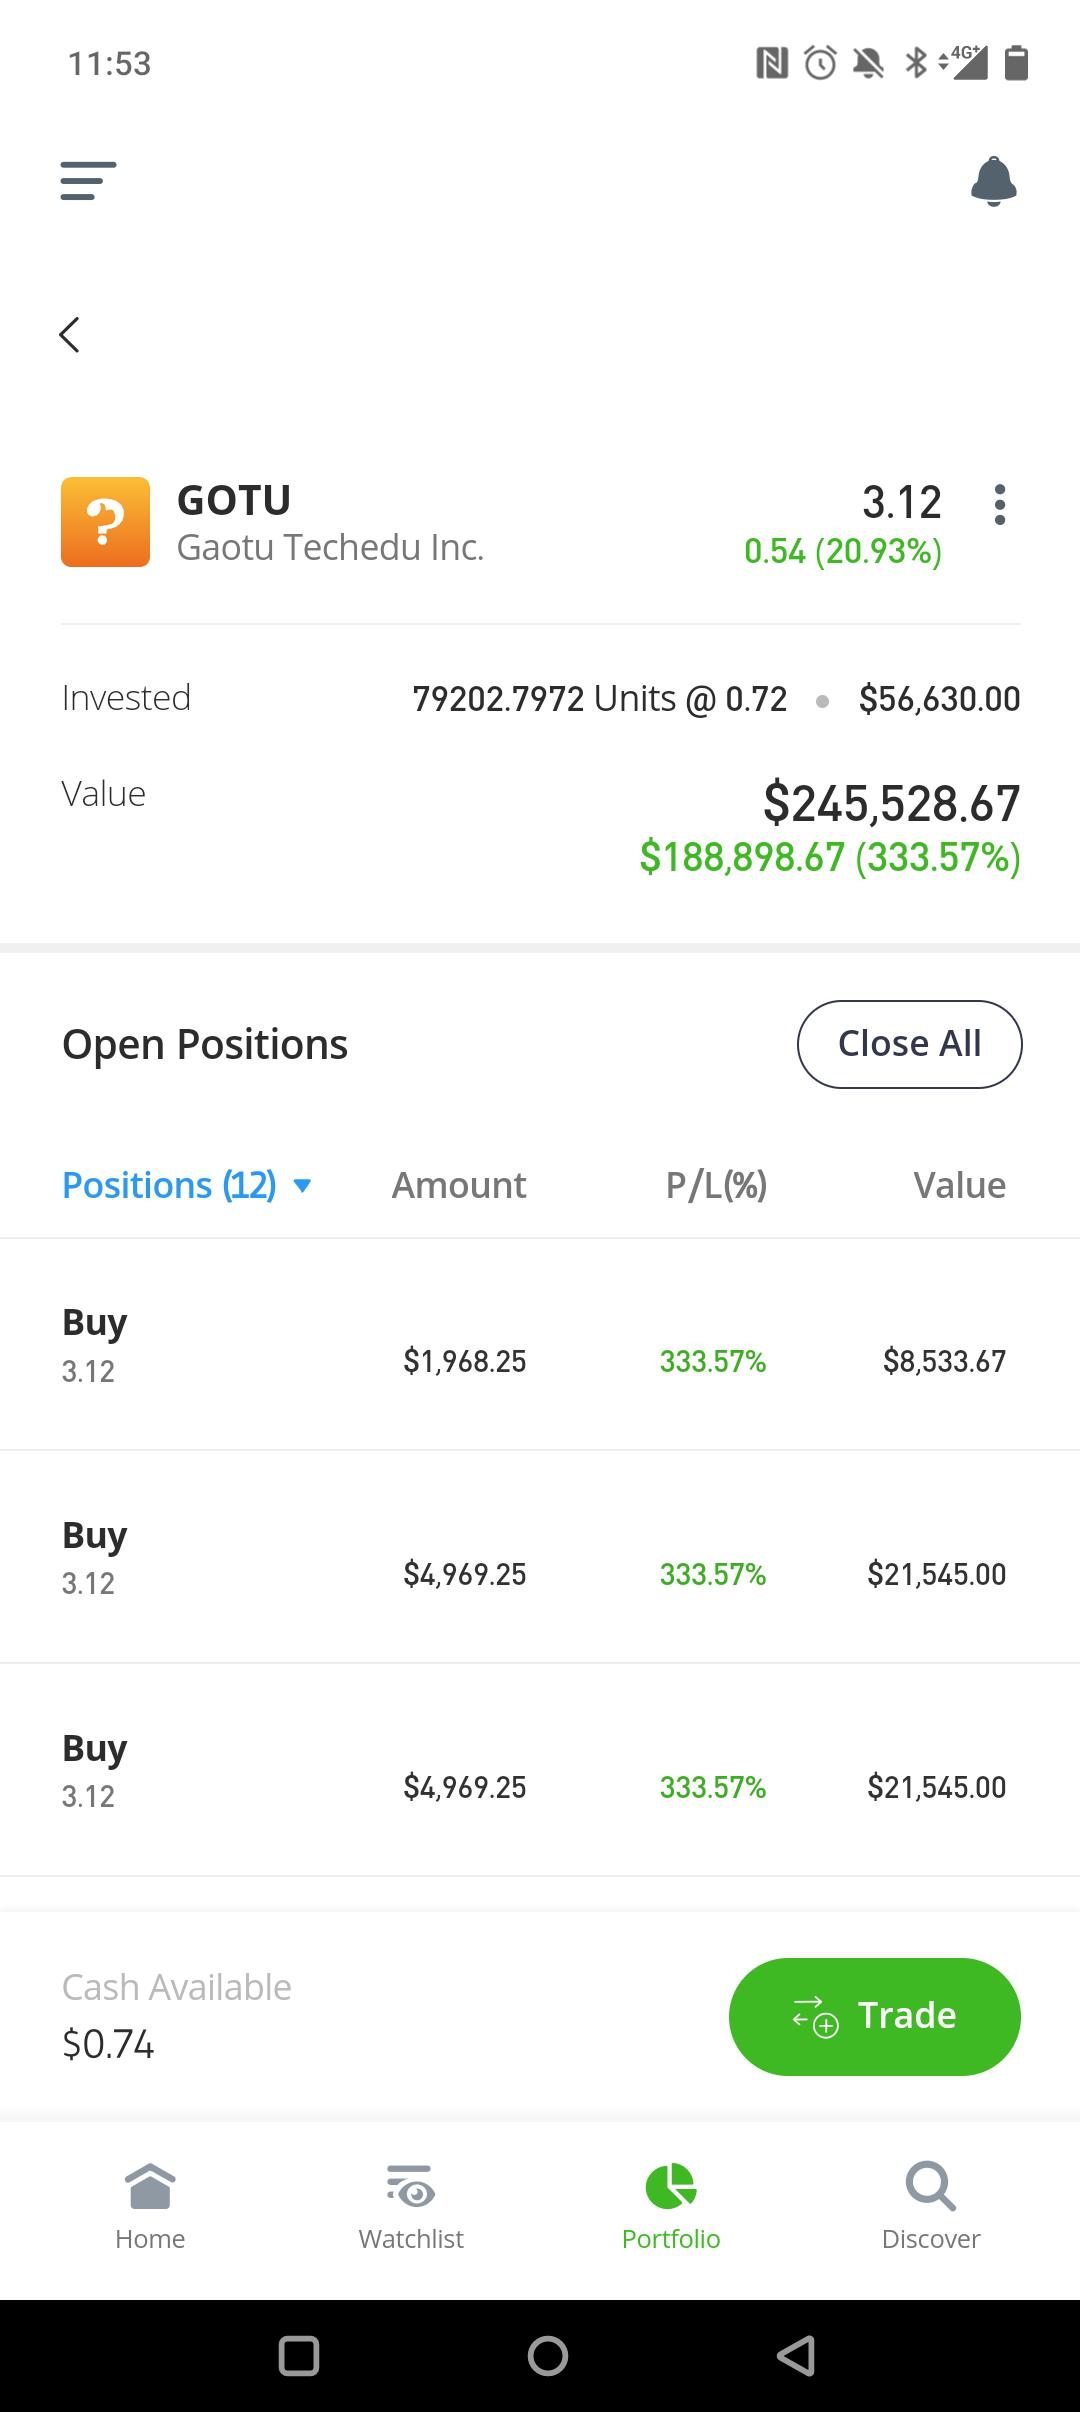Sort by the P/L(%) column header
The image size is (1080, 2412).
coord(716,1186)
